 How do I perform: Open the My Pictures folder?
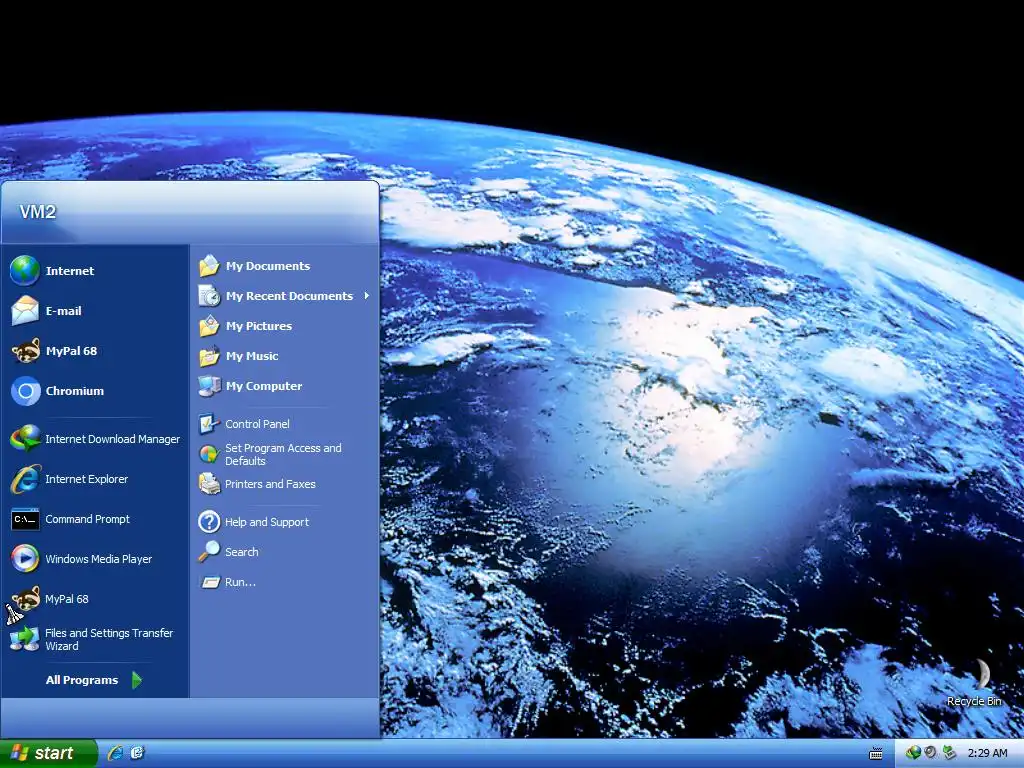(285, 326)
